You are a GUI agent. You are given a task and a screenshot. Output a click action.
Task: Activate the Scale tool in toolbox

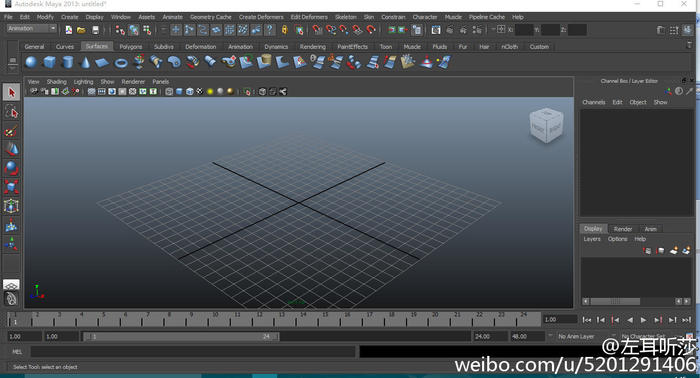12,187
